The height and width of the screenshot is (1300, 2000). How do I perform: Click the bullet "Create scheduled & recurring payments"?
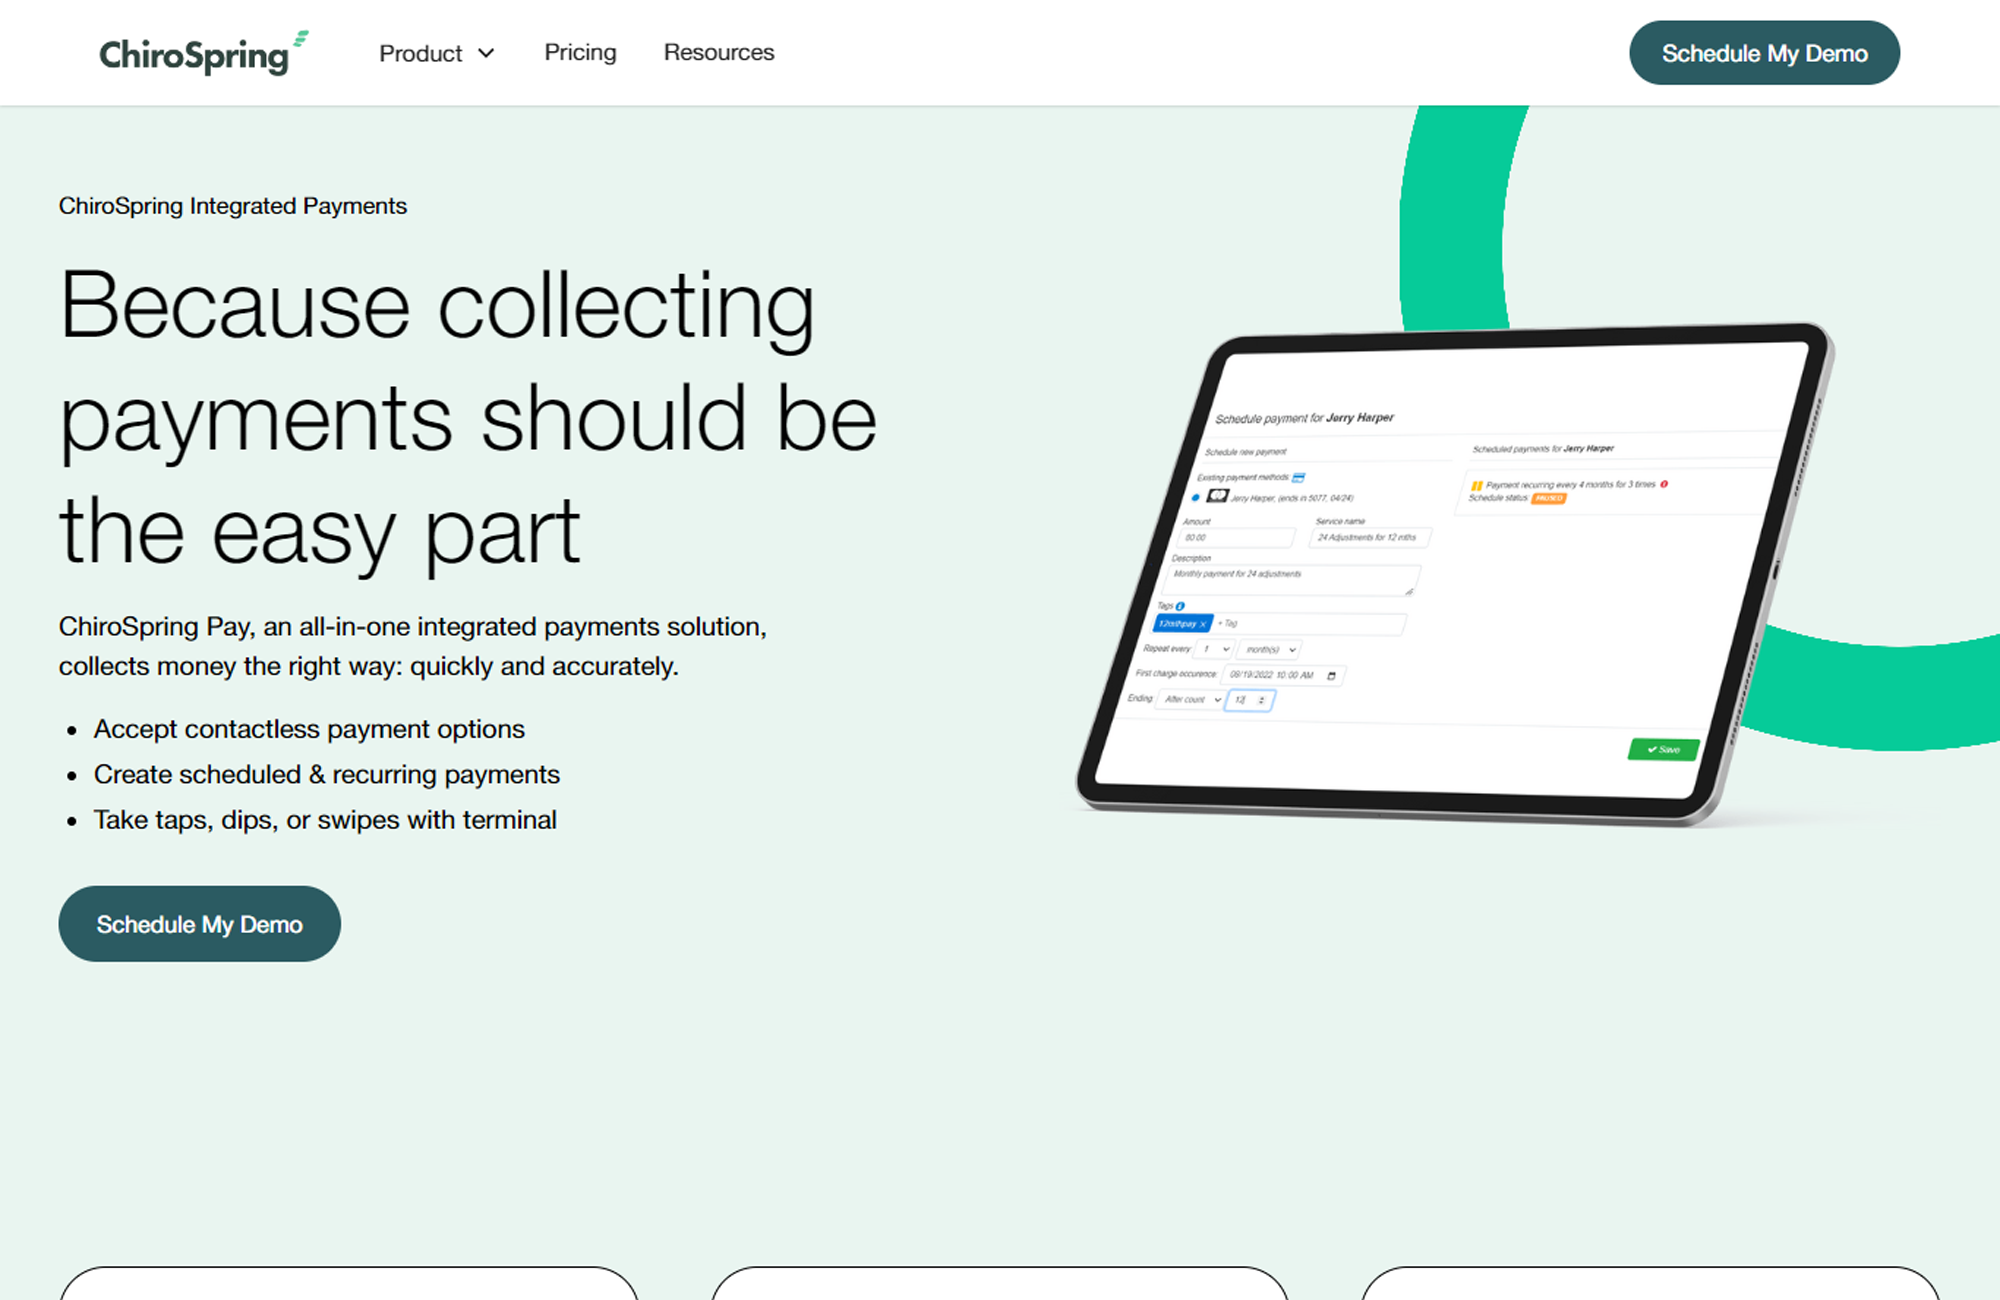point(327,774)
